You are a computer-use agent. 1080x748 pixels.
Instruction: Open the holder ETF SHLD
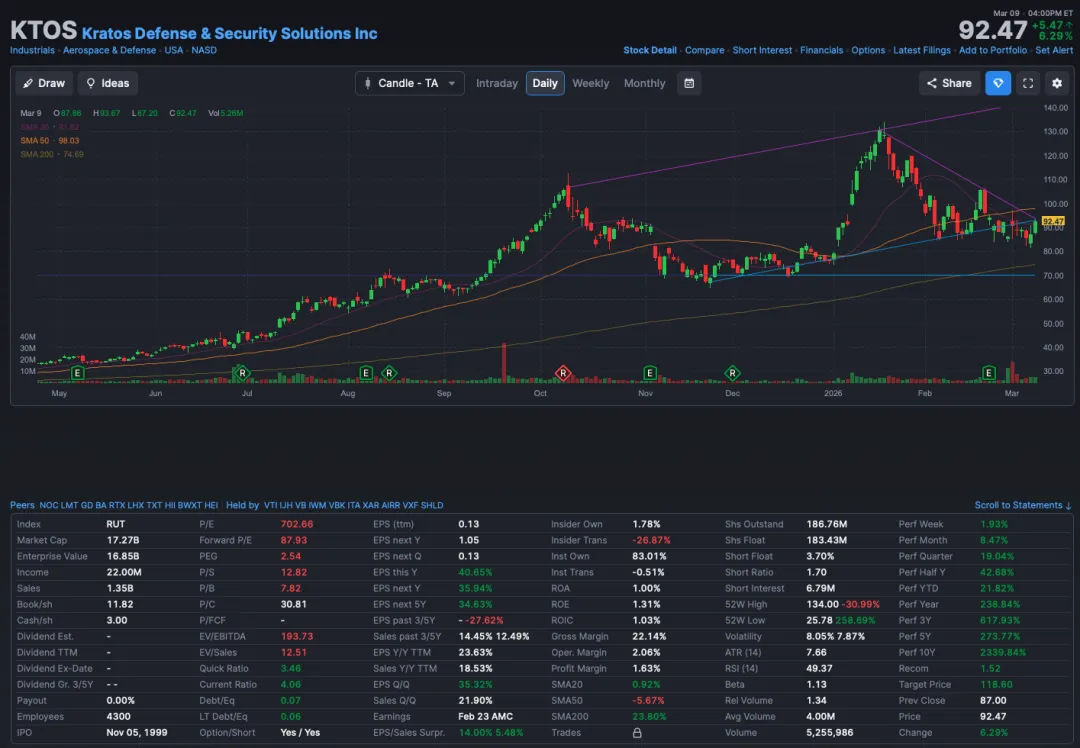coord(432,505)
